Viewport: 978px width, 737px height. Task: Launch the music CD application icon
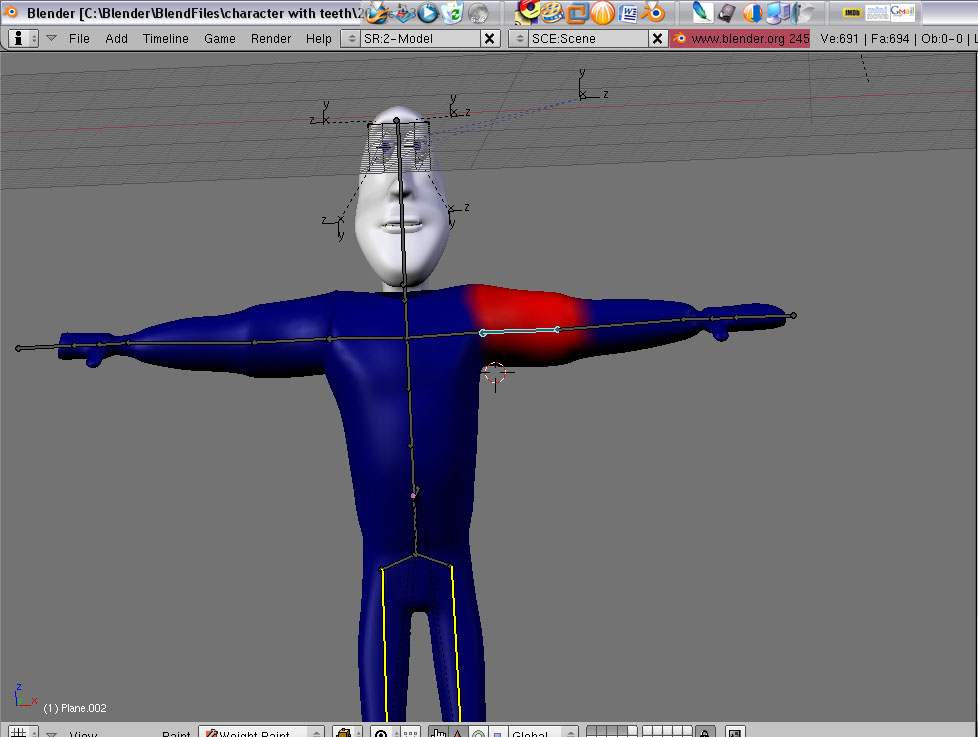(x=527, y=11)
